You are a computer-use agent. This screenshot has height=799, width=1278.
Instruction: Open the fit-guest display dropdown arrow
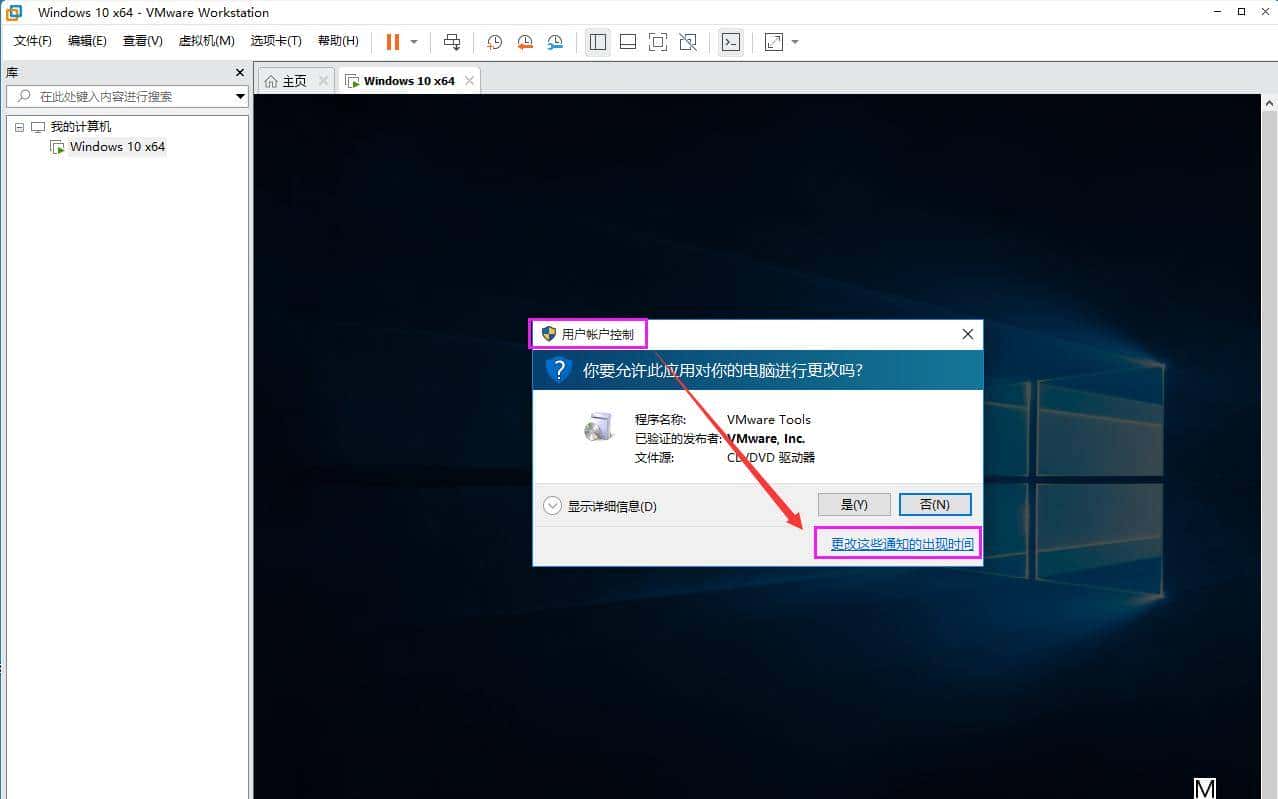click(793, 42)
